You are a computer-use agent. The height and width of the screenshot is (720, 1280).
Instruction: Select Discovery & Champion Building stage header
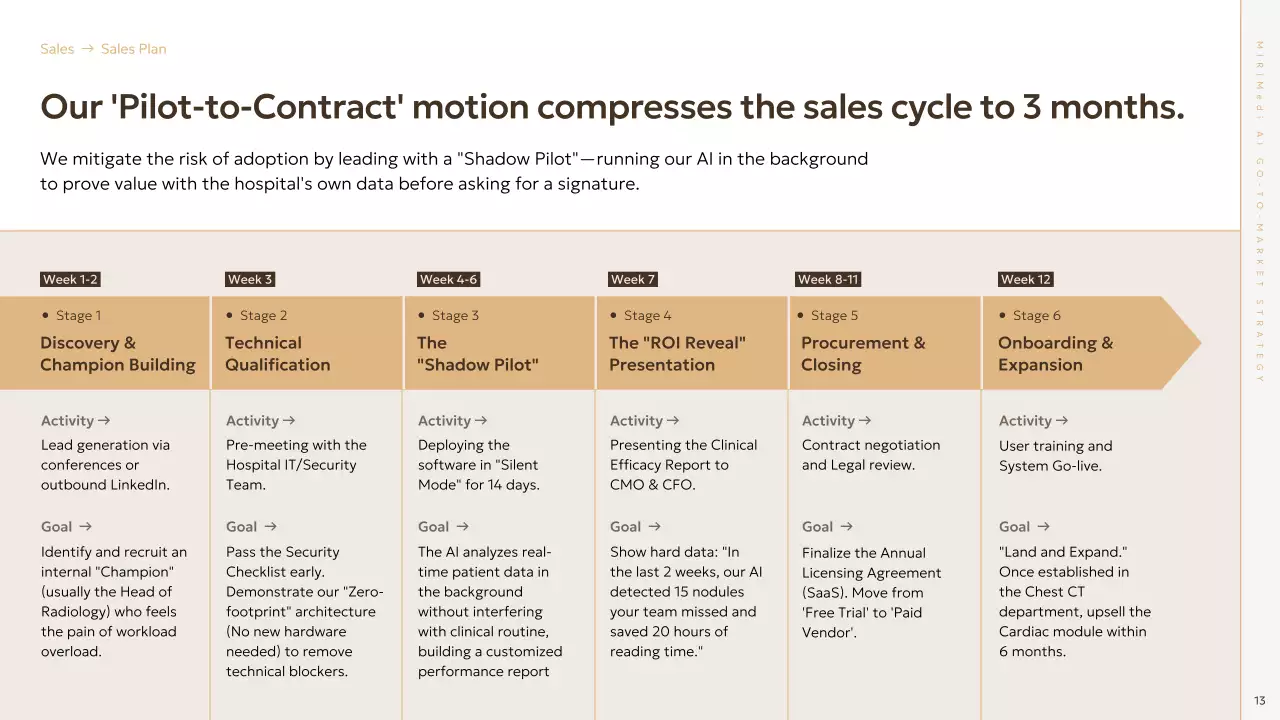pyautogui.click(x=117, y=354)
